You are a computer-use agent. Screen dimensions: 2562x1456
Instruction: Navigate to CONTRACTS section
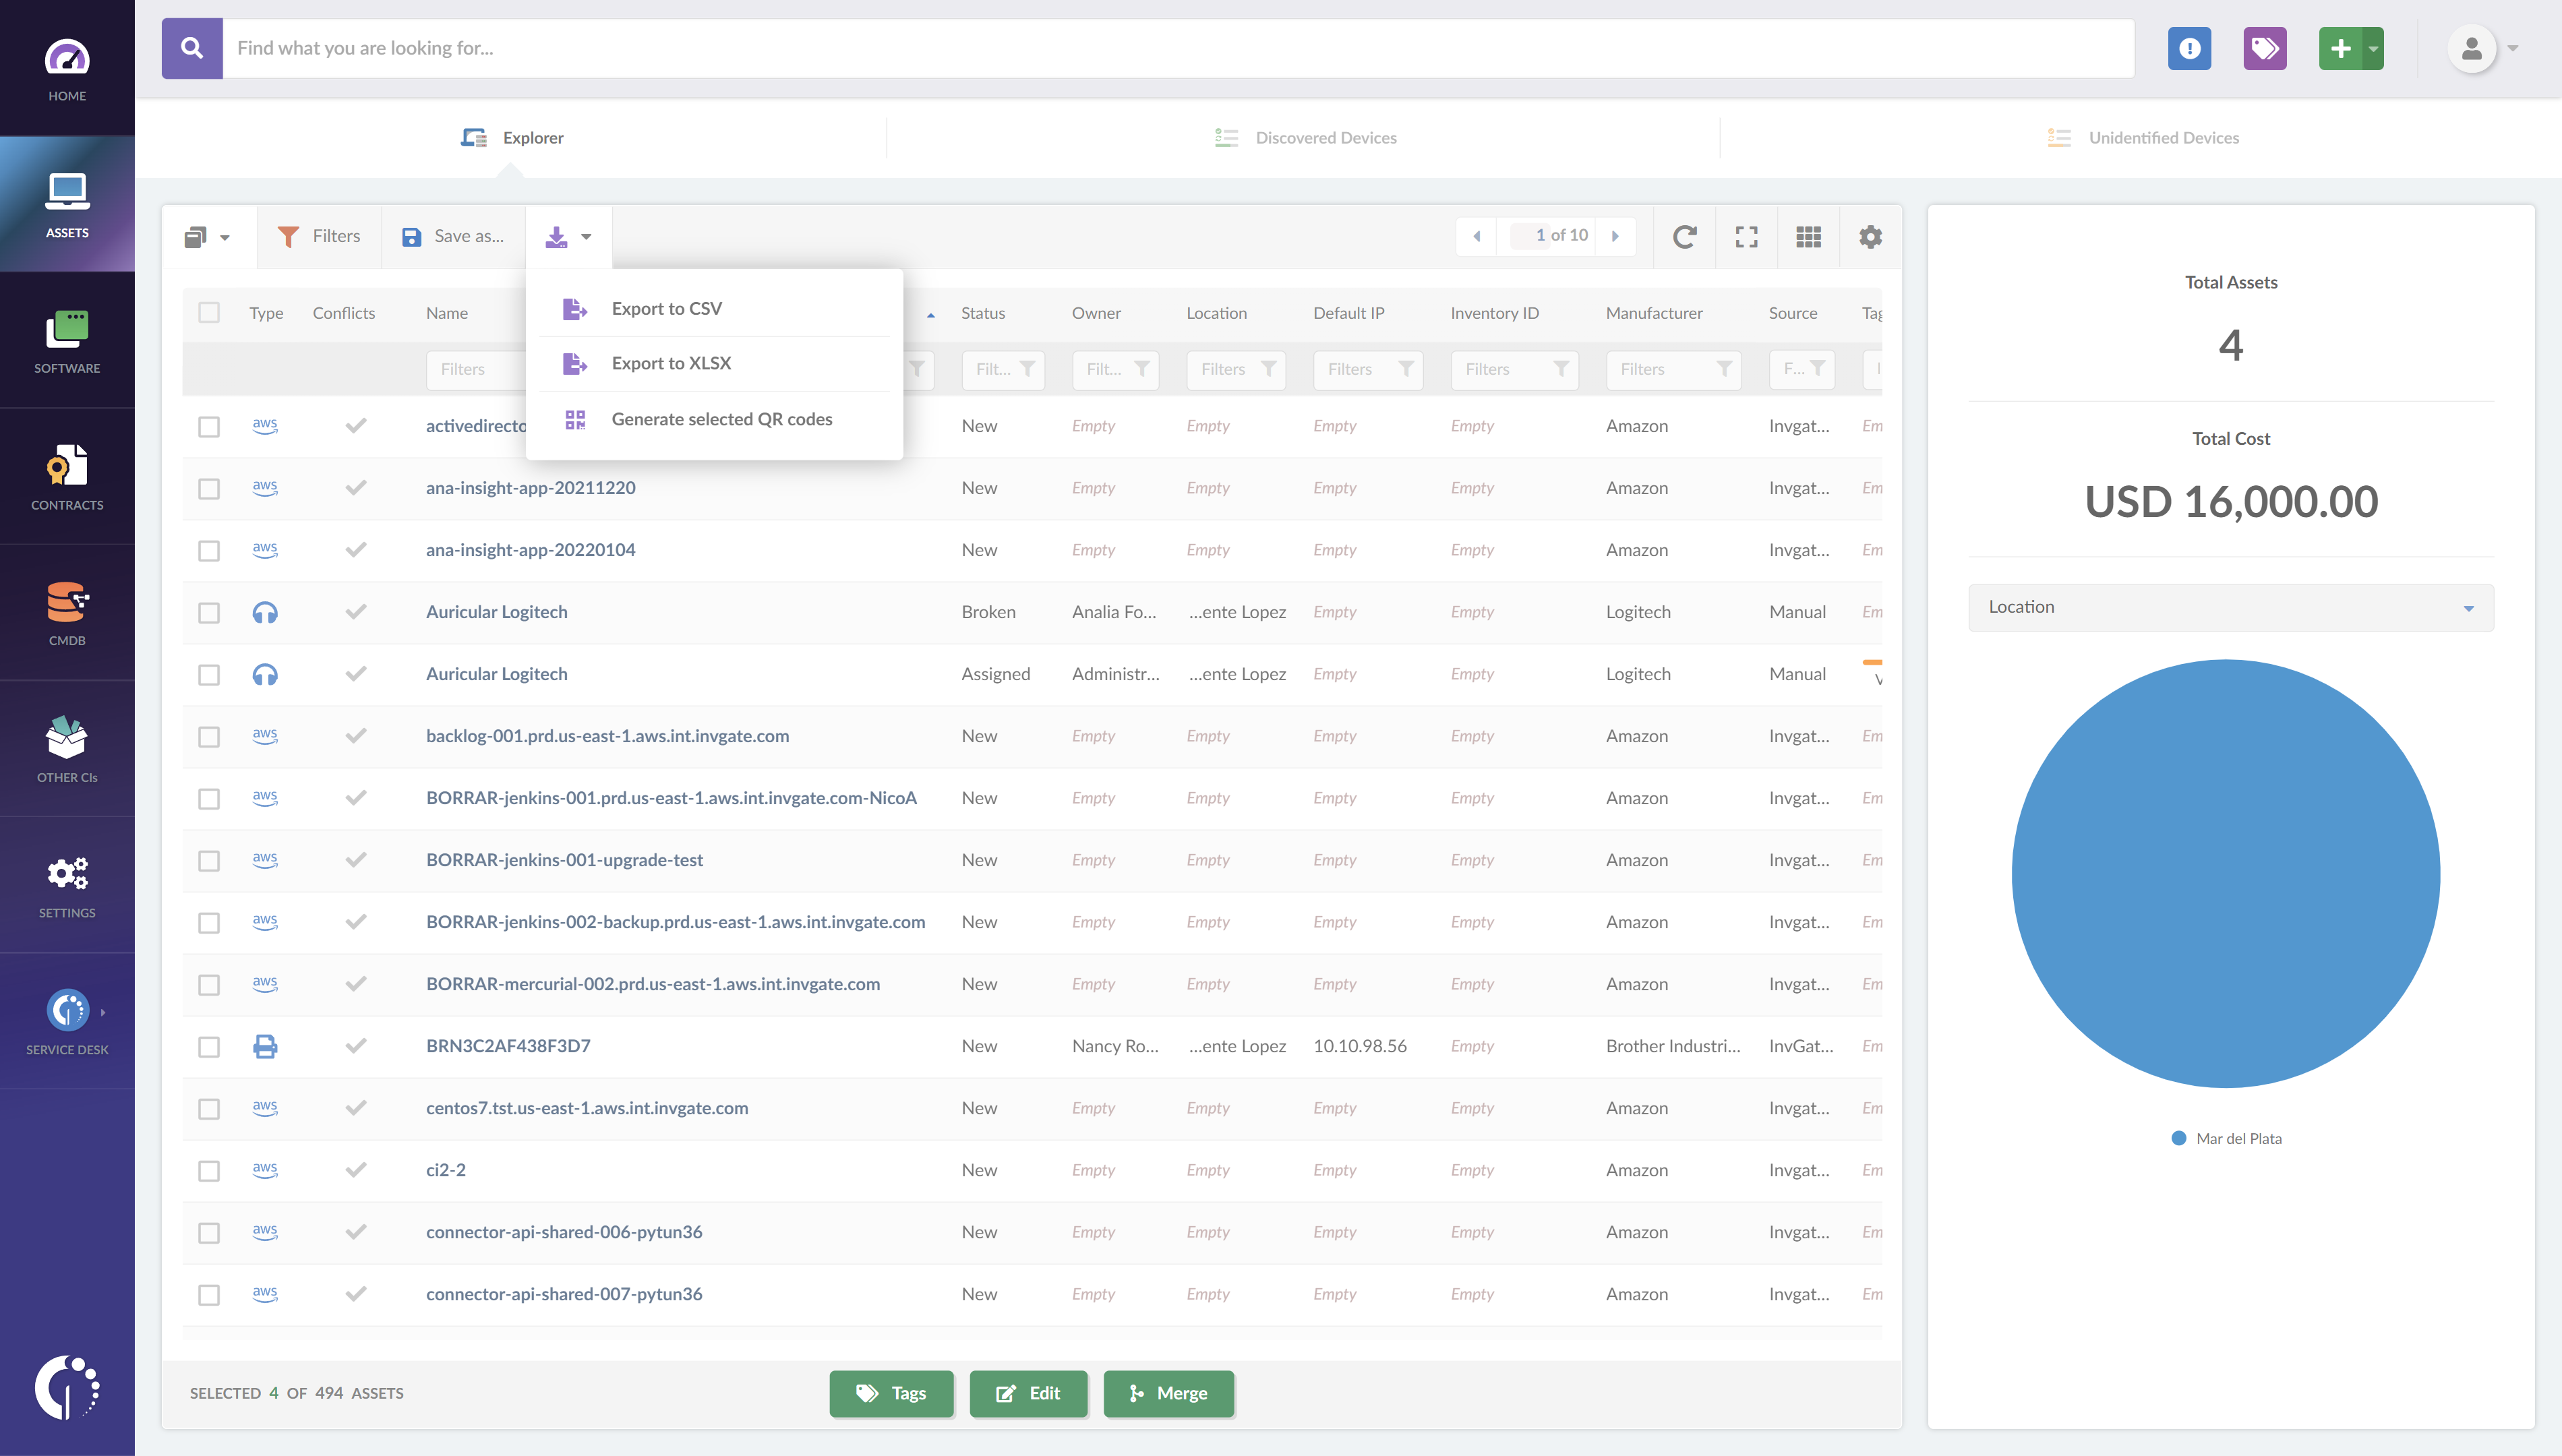coord(65,475)
